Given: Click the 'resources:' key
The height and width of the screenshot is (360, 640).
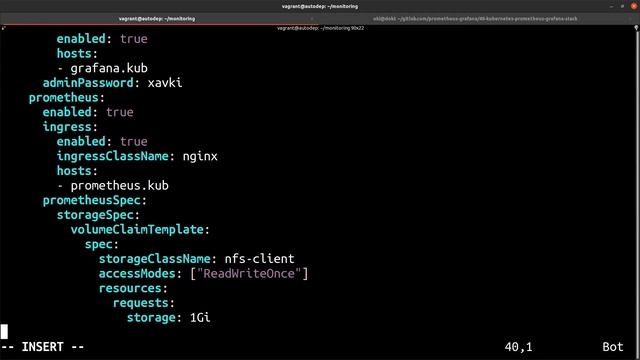Looking at the screenshot, I should pos(133,288).
